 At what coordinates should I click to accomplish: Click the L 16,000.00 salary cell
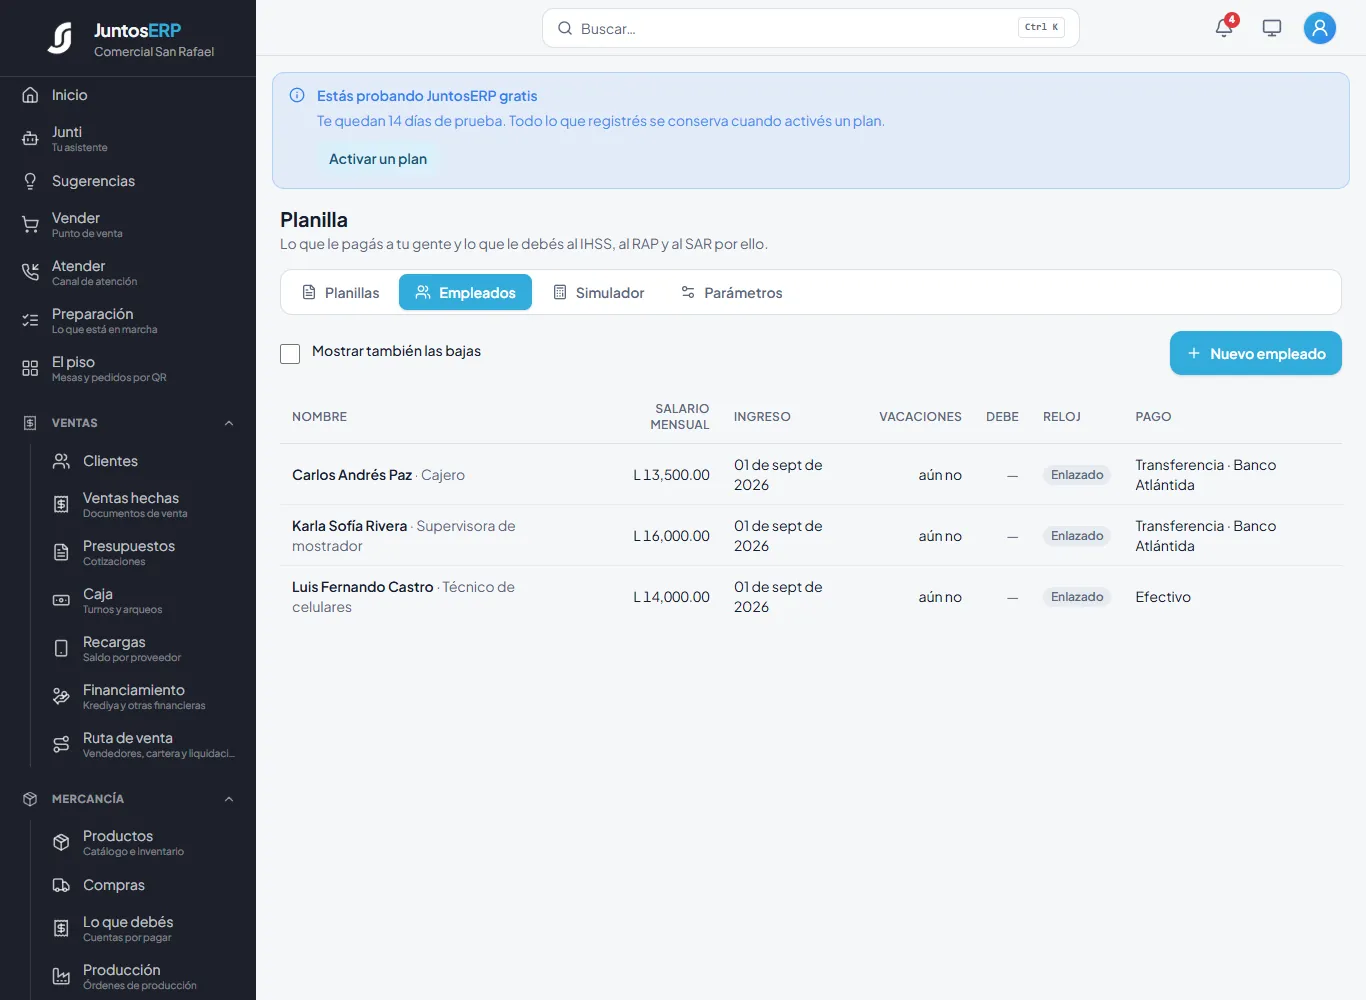click(671, 536)
